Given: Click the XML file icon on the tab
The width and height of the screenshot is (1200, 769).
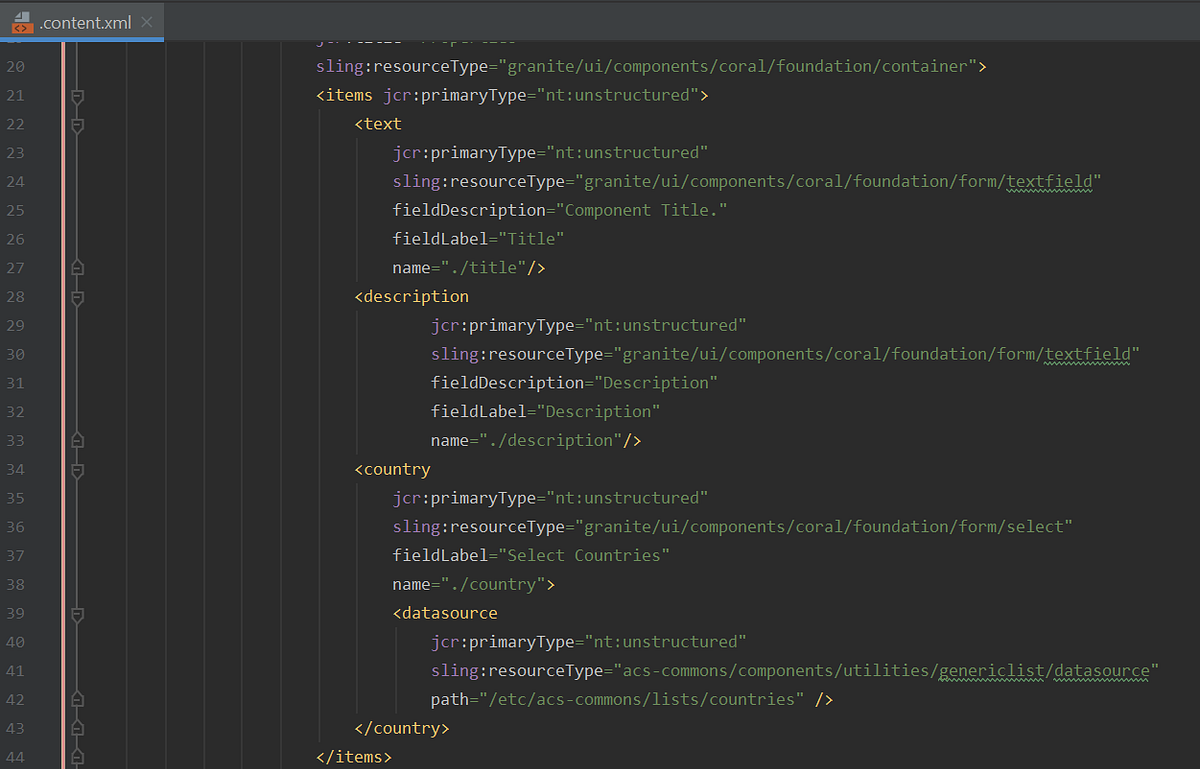Looking at the screenshot, I should click(22, 21).
